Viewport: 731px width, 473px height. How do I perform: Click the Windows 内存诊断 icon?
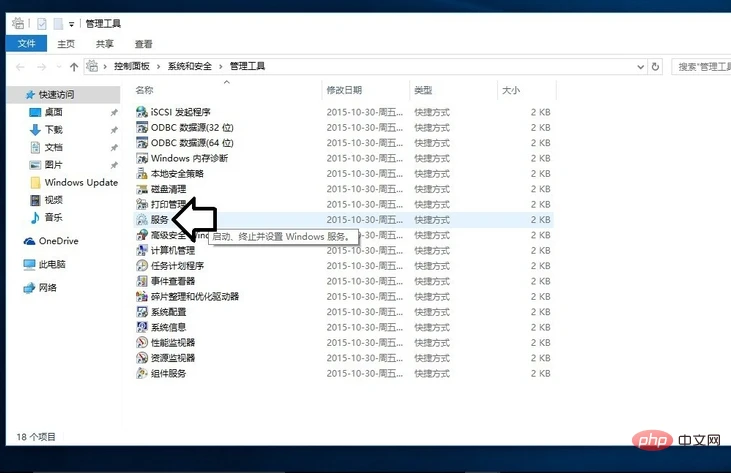tap(142, 158)
